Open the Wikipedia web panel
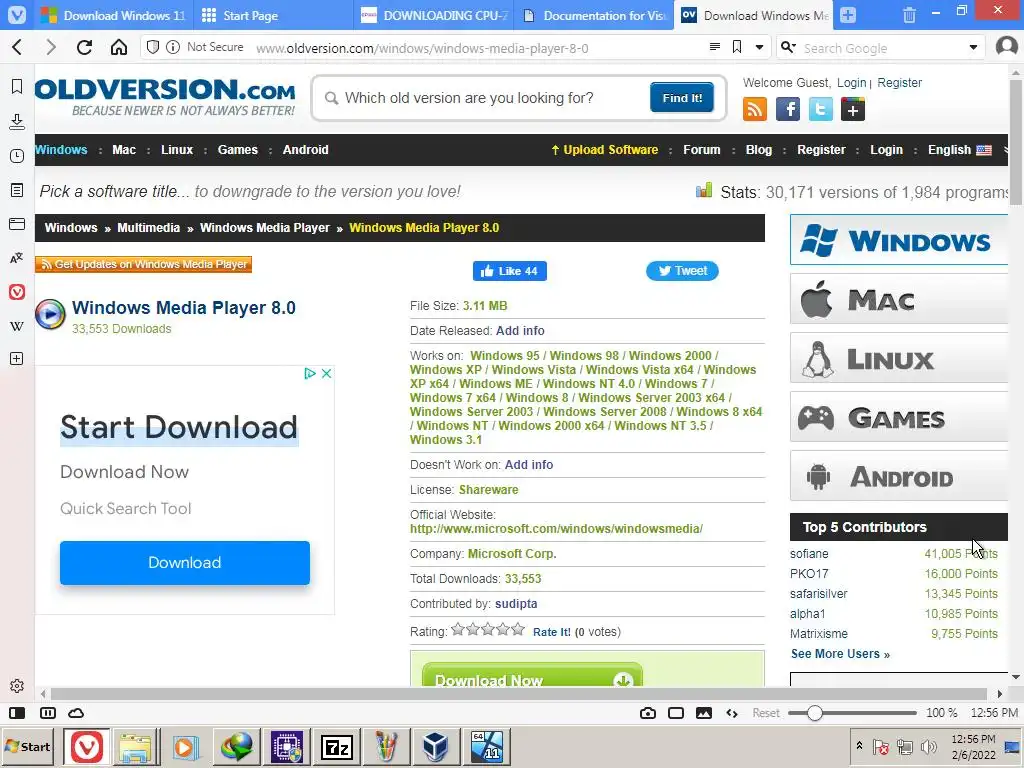Screen dimensions: 1024x768 tap(17, 326)
